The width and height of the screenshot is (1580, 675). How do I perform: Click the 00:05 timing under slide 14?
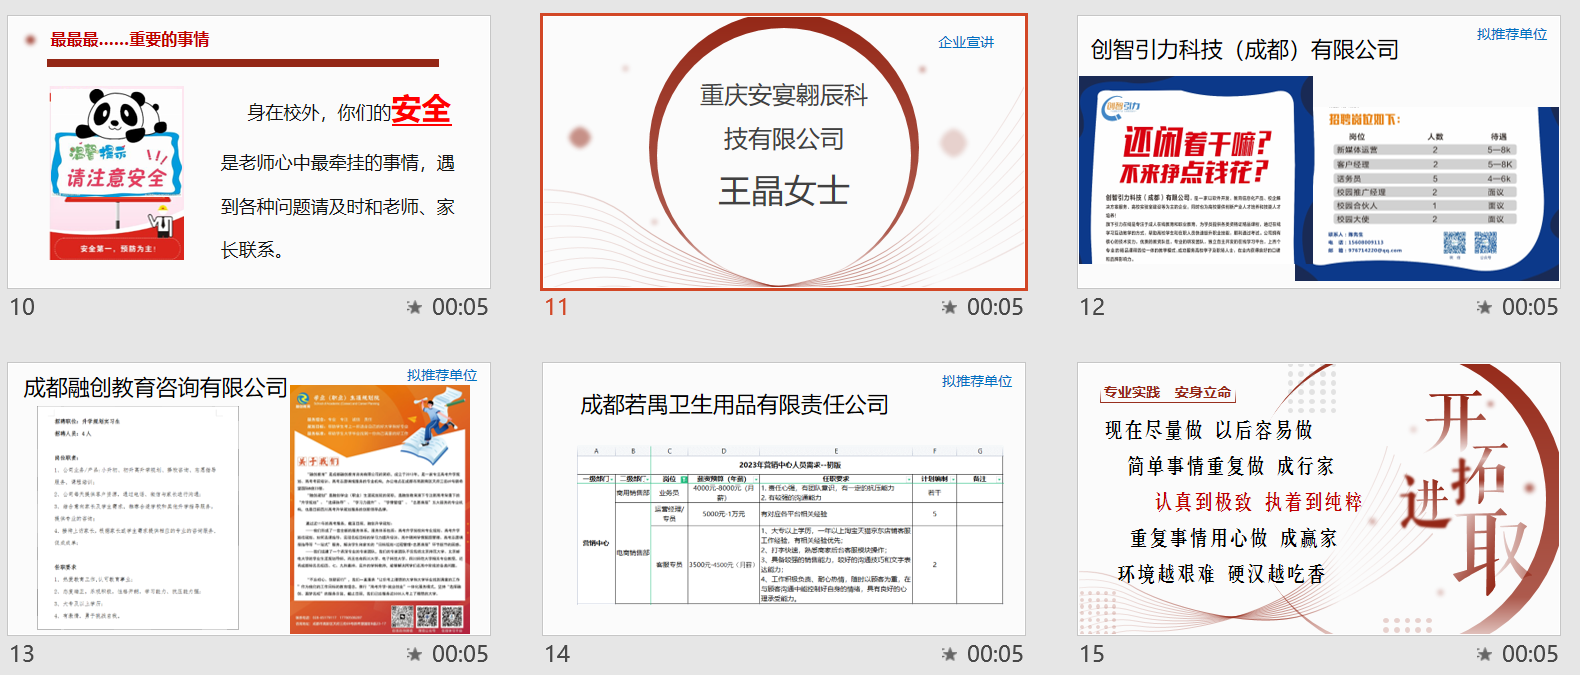(x=995, y=654)
